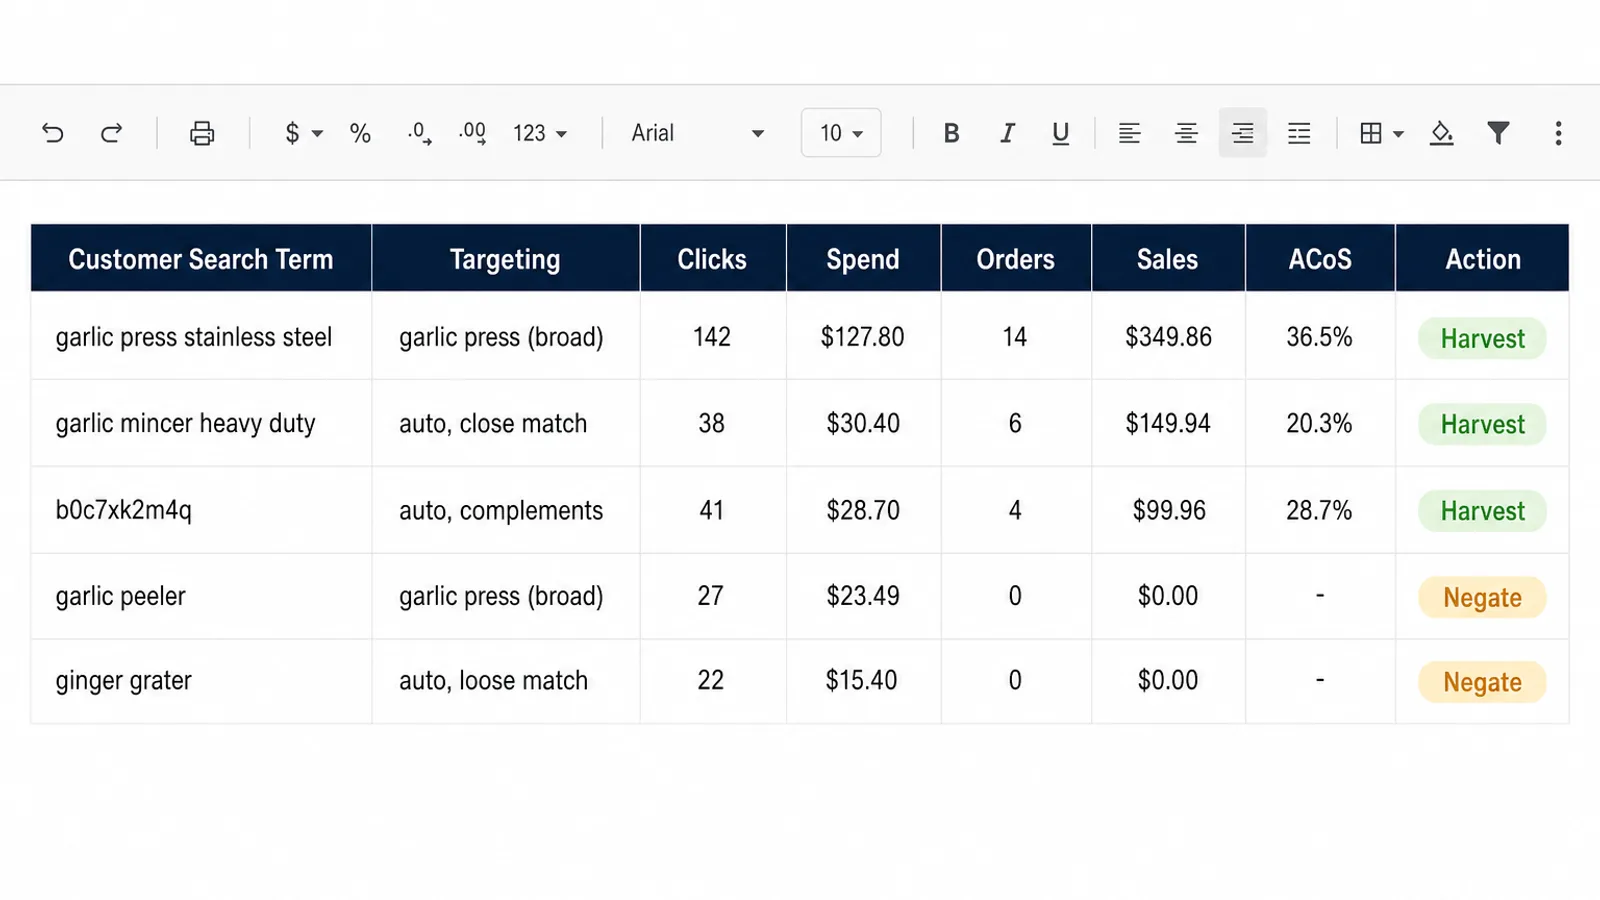Select right align button
The image size is (1600, 900).
pyautogui.click(x=1243, y=133)
